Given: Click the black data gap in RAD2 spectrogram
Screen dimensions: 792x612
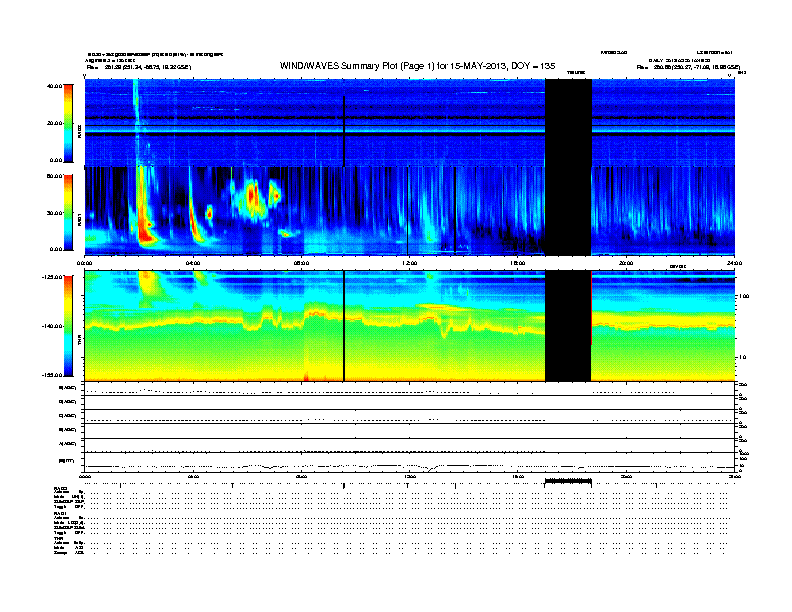Looking at the screenshot, I should (568, 123).
